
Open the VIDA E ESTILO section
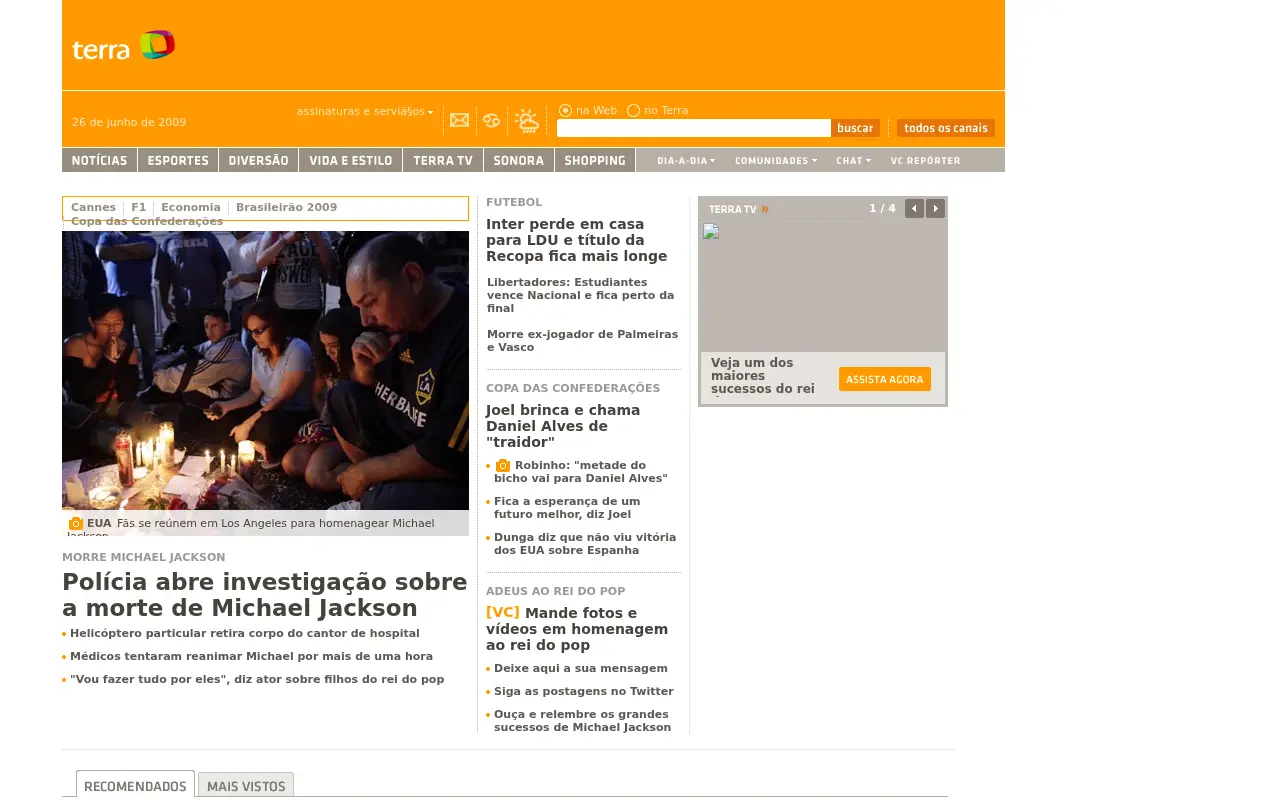click(x=350, y=160)
